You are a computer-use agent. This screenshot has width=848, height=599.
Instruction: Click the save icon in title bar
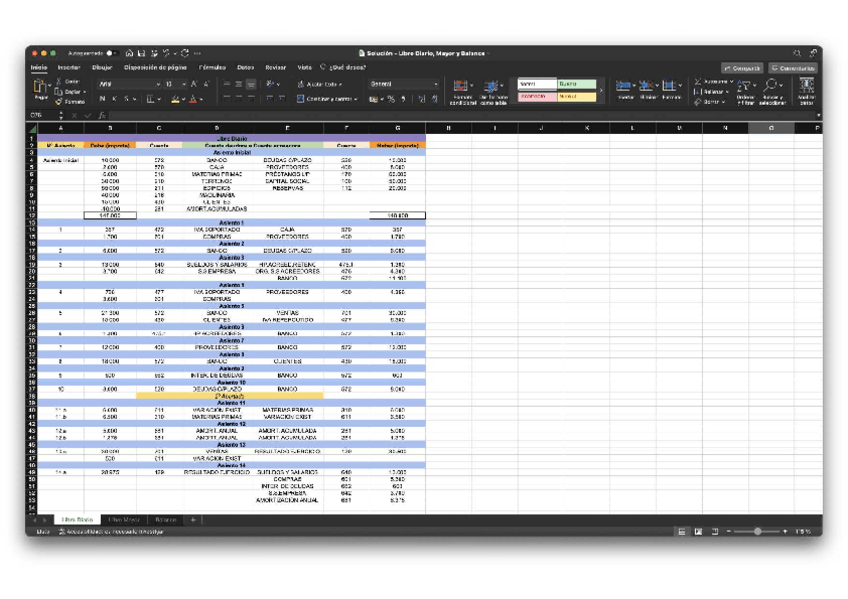[140, 53]
